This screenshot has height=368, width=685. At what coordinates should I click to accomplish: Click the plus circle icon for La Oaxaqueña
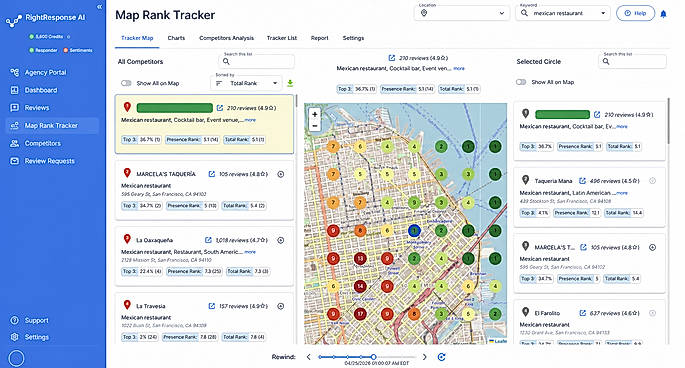point(281,240)
